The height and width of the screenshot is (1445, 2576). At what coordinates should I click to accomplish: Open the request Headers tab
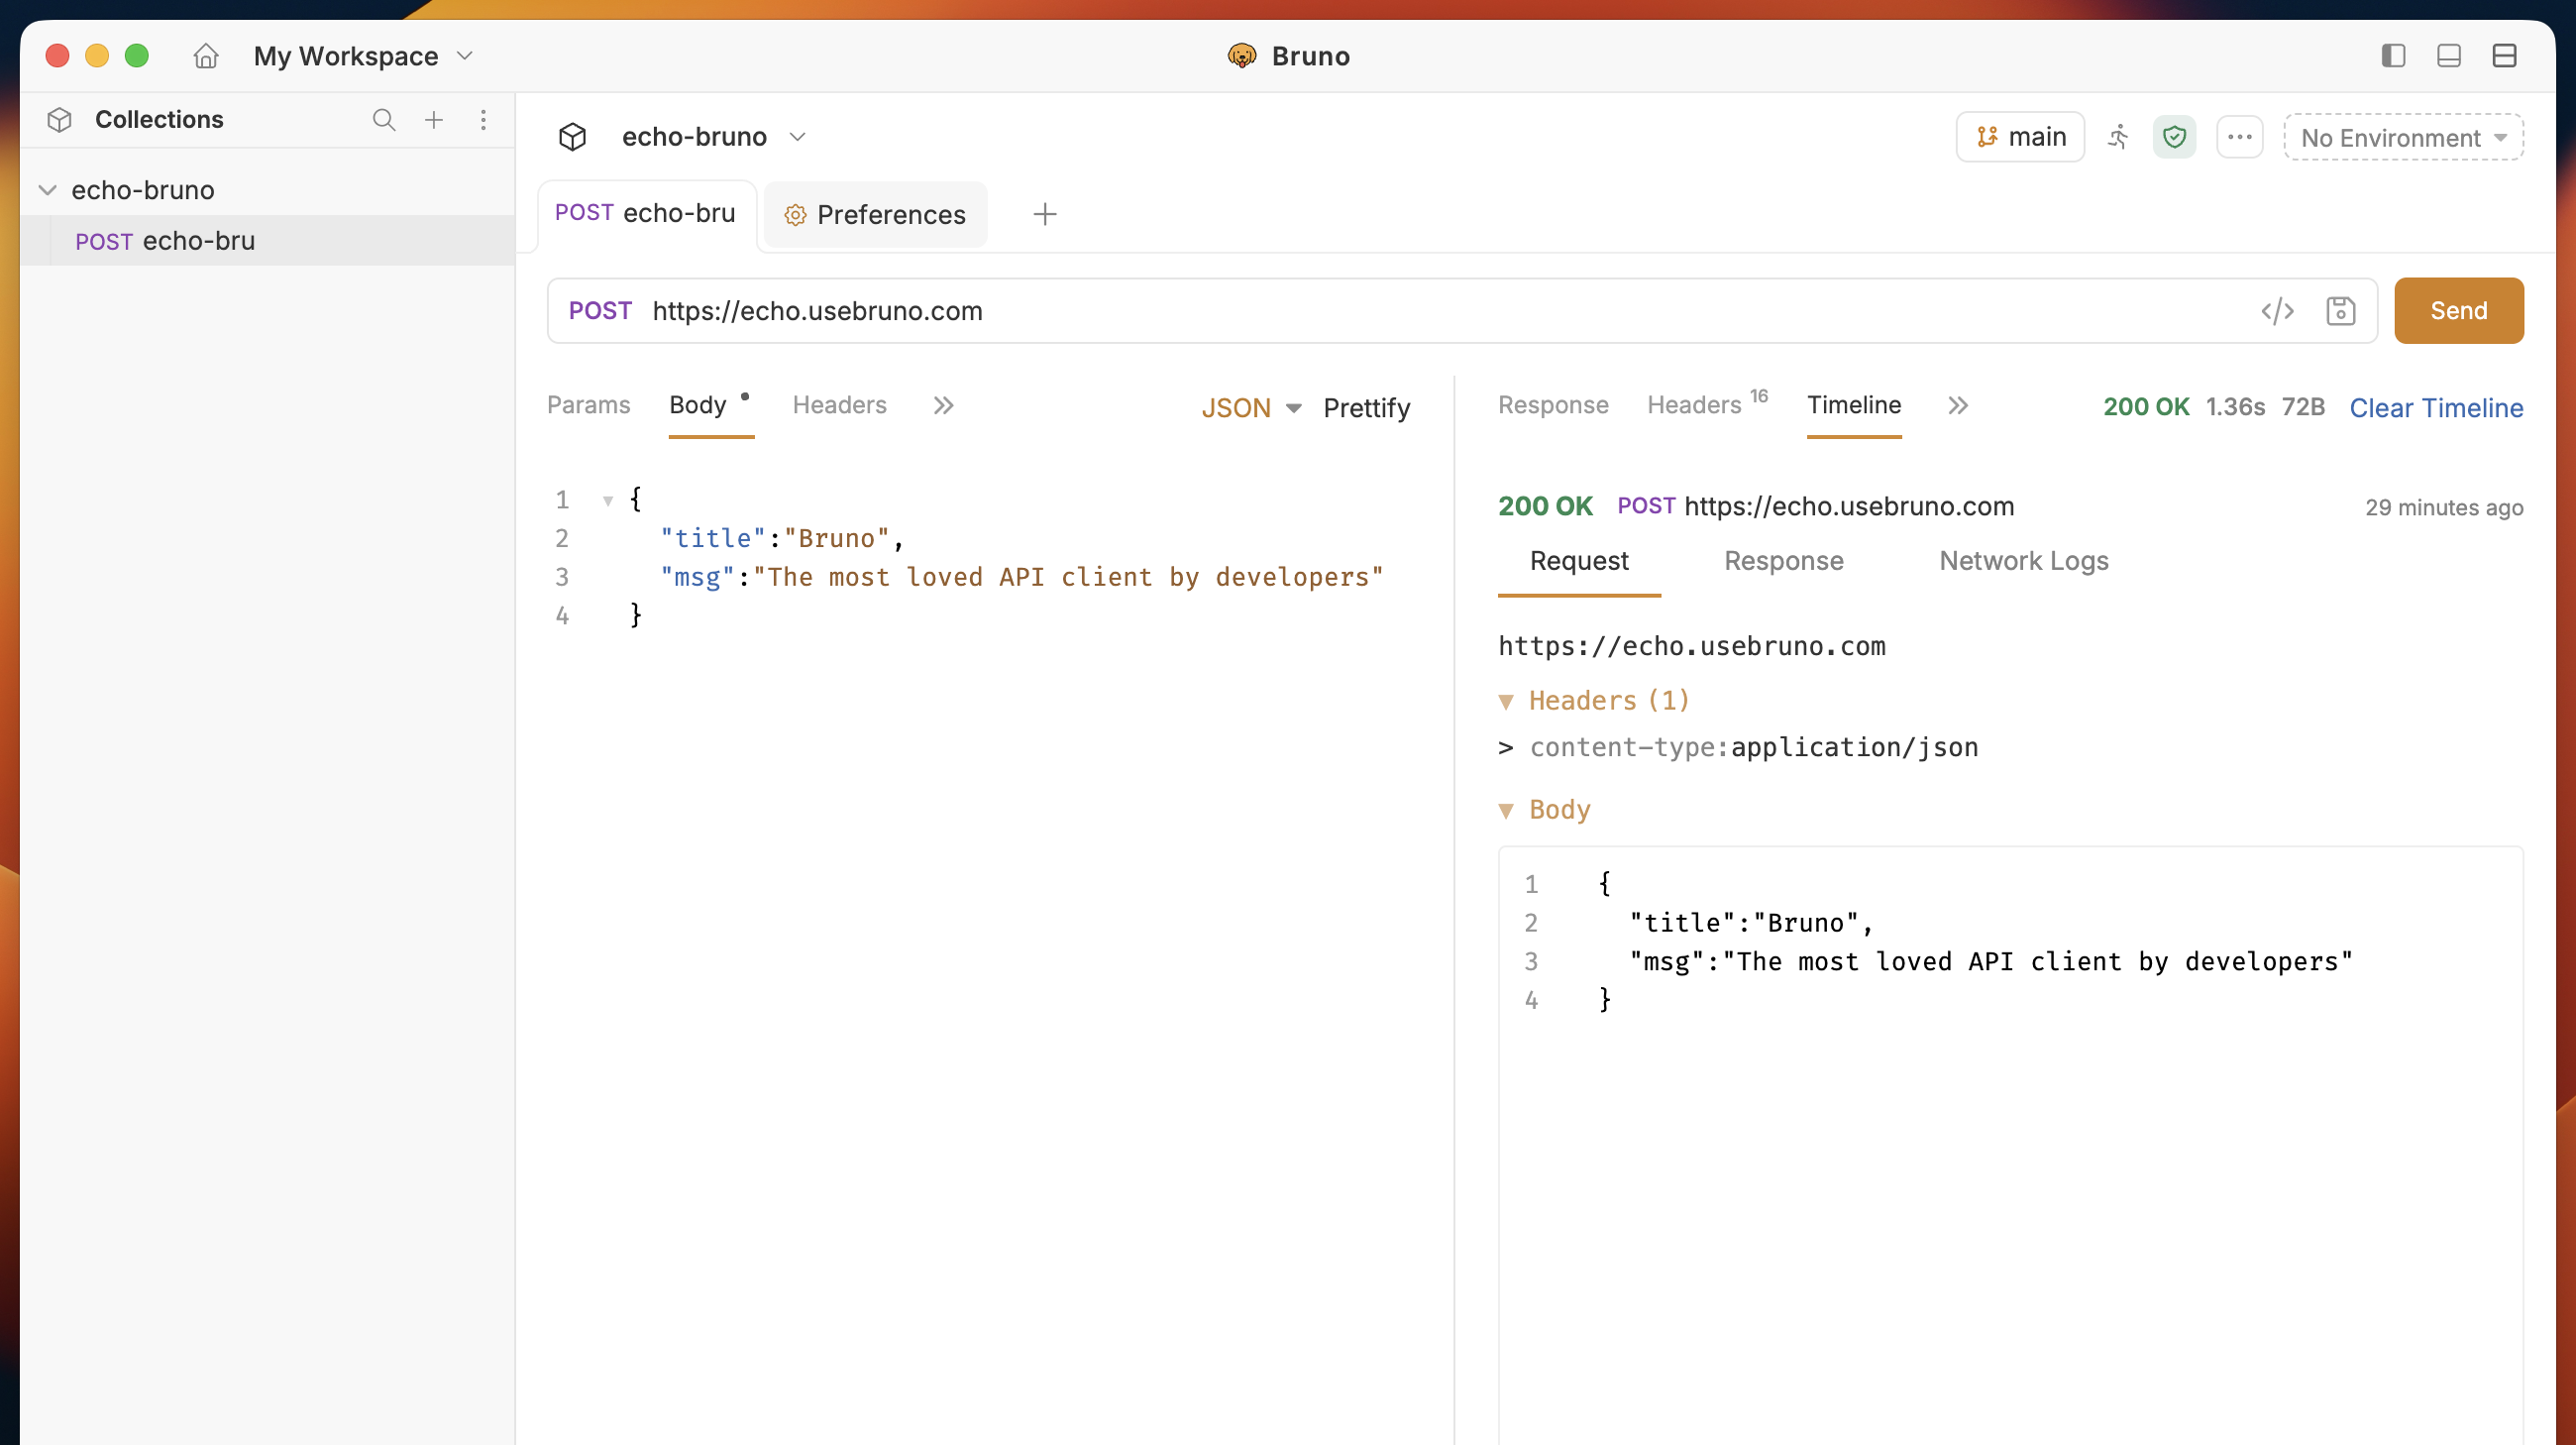pyautogui.click(x=839, y=405)
